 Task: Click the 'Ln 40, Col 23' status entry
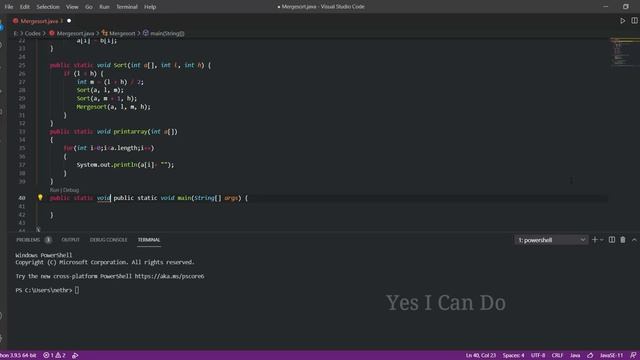(481, 356)
